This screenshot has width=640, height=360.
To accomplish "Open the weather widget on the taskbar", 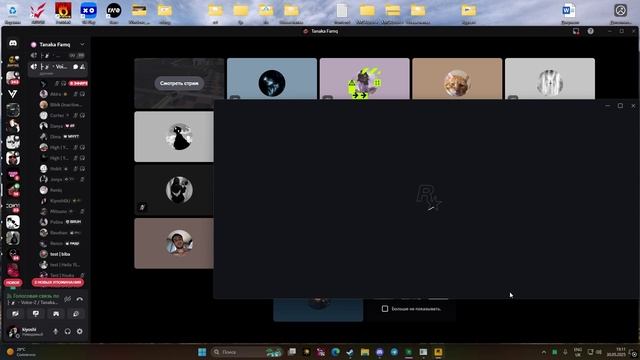I will [21, 352].
